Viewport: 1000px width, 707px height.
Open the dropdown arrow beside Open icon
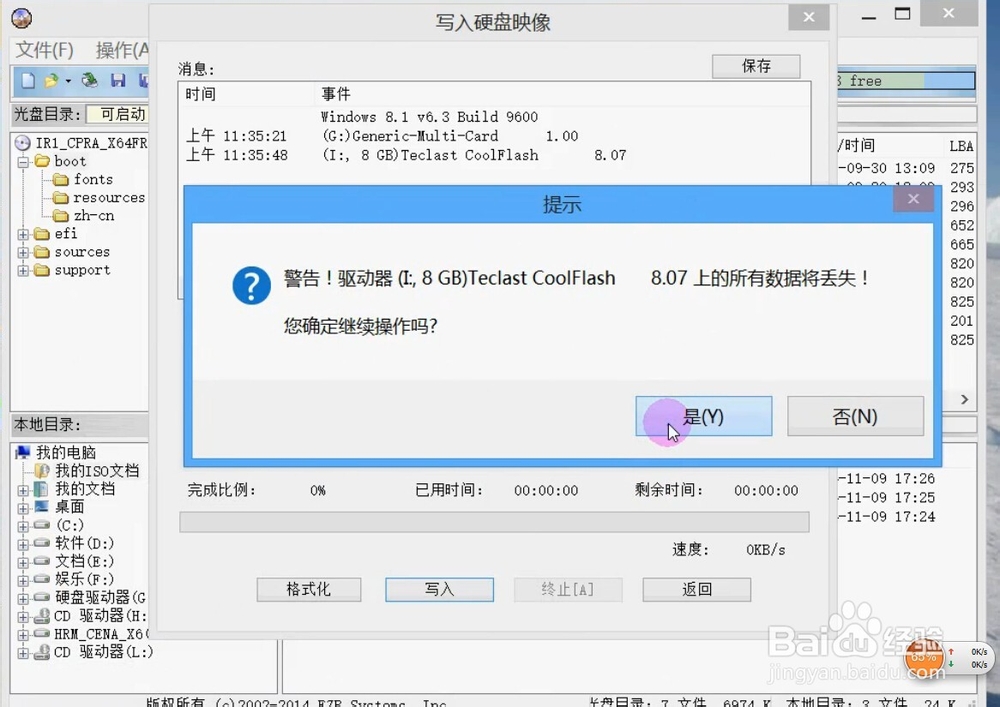[x=68, y=81]
